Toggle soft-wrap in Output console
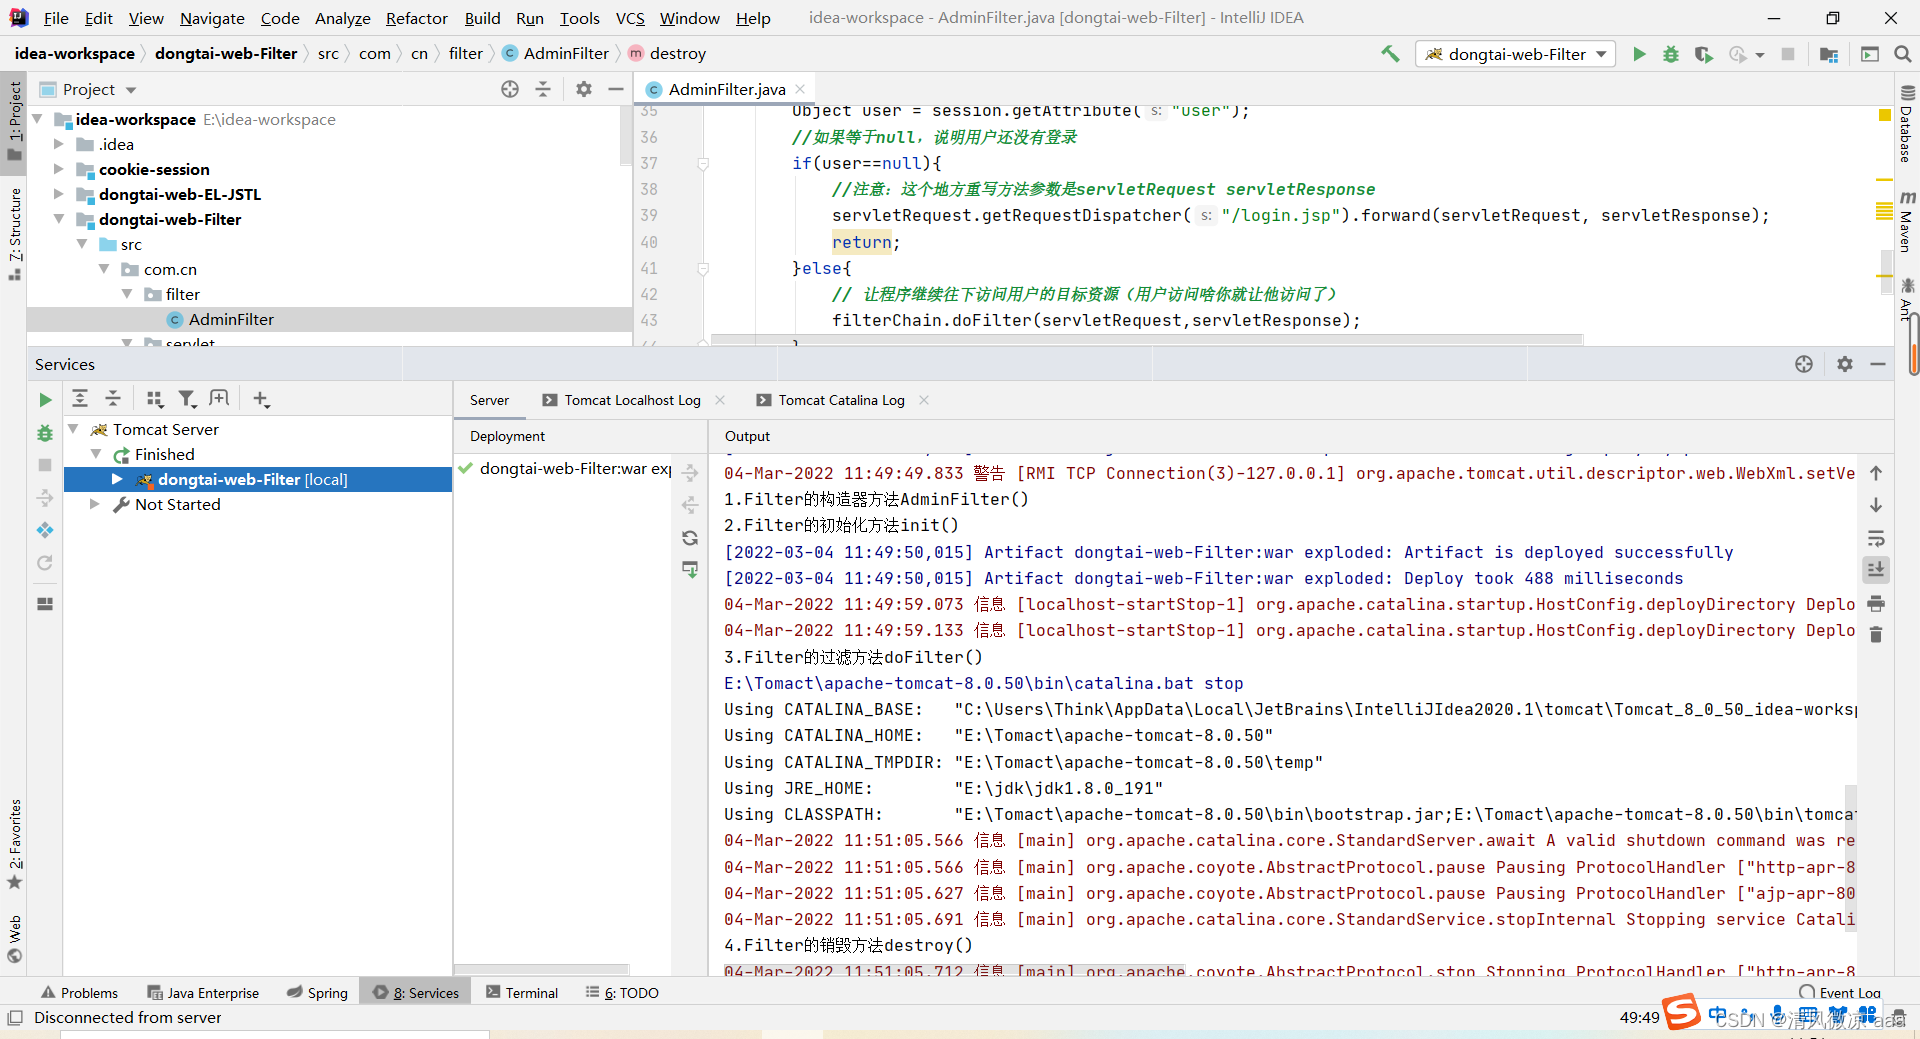Image resolution: width=1920 pixels, height=1039 pixels. tap(1876, 538)
